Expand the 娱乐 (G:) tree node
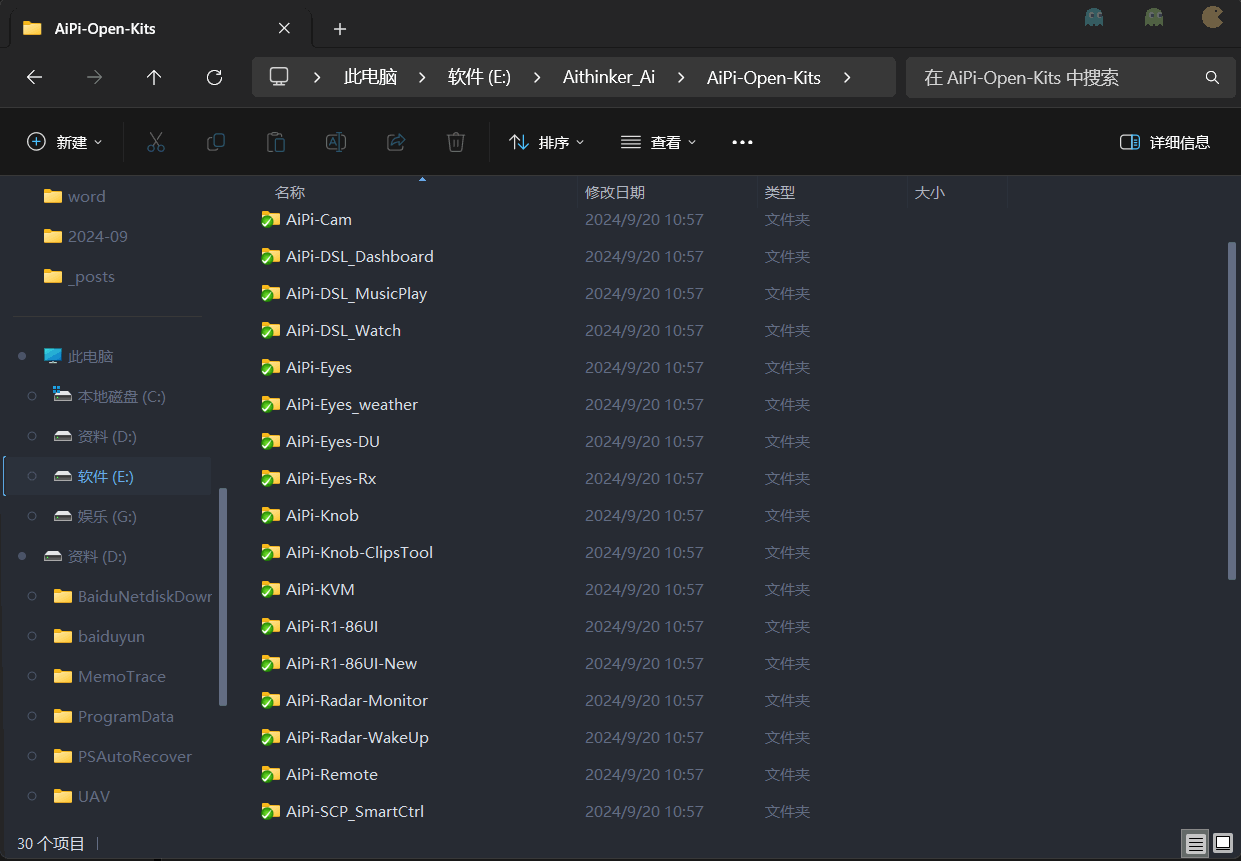 pyautogui.click(x=32, y=516)
